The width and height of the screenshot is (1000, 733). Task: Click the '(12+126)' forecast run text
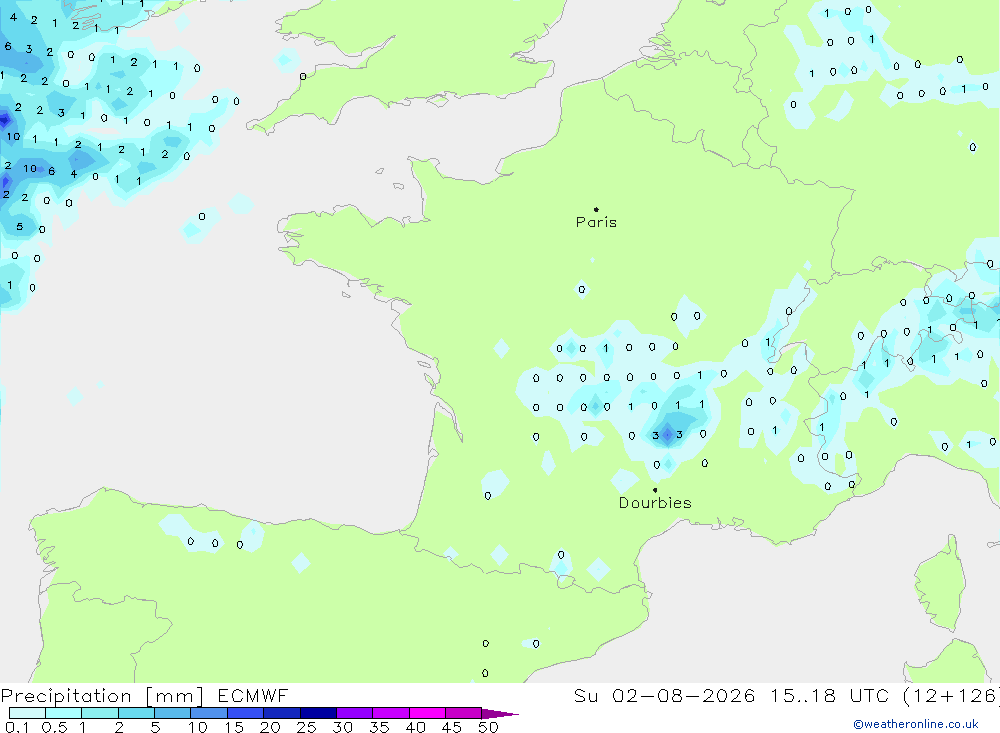pyautogui.click(x=950, y=696)
